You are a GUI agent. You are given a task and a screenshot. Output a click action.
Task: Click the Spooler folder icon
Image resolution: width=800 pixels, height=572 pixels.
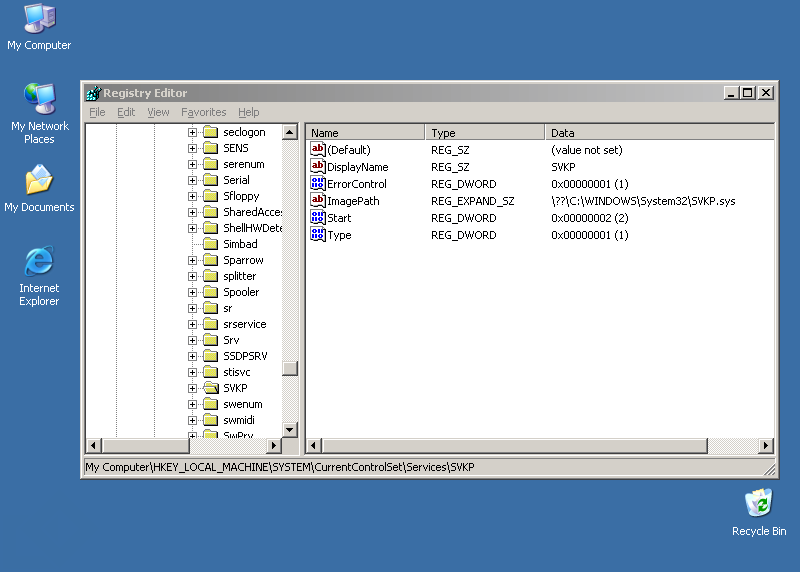(x=211, y=292)
